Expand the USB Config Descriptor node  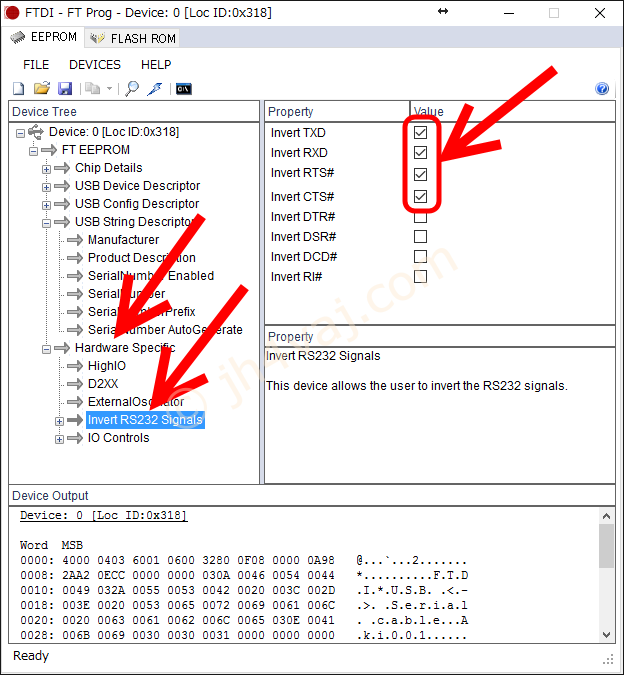coord(46,205)
